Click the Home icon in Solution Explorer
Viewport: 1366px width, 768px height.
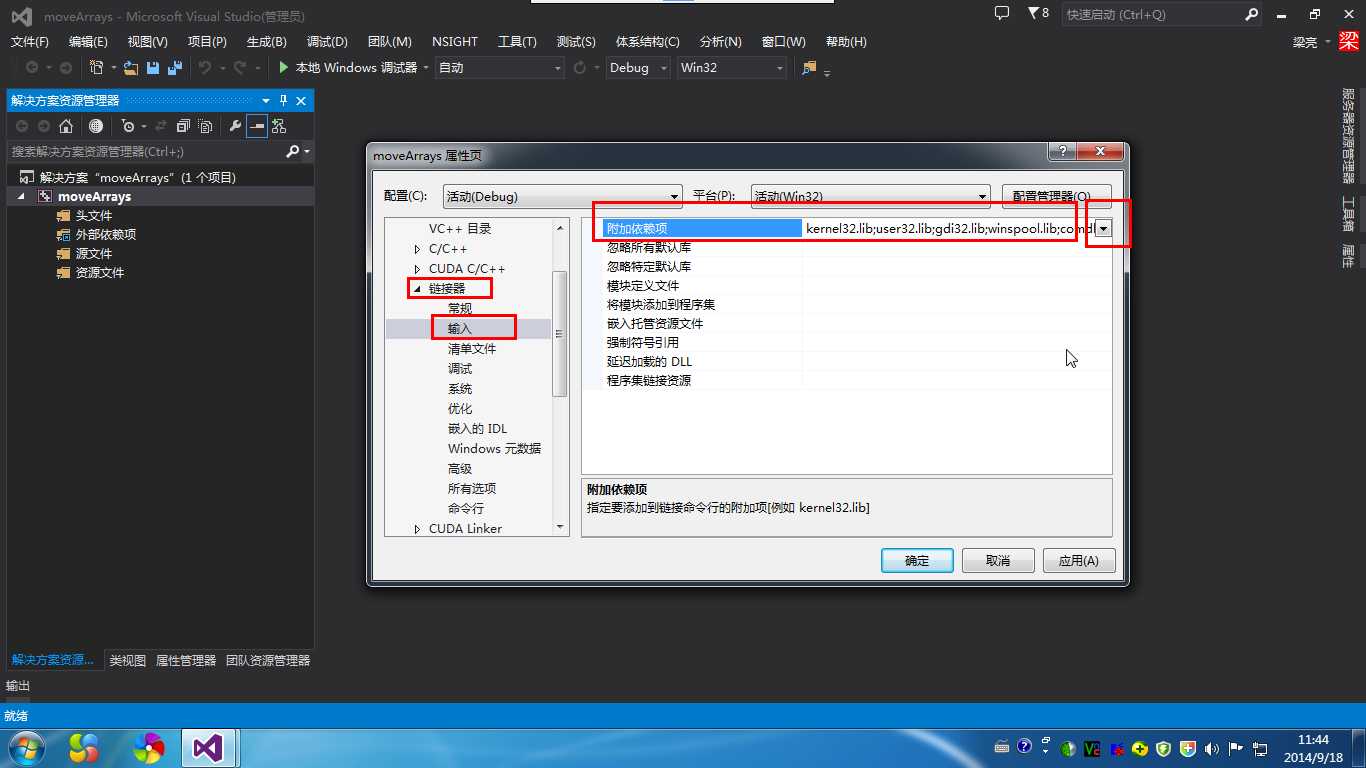click(66, 126)
